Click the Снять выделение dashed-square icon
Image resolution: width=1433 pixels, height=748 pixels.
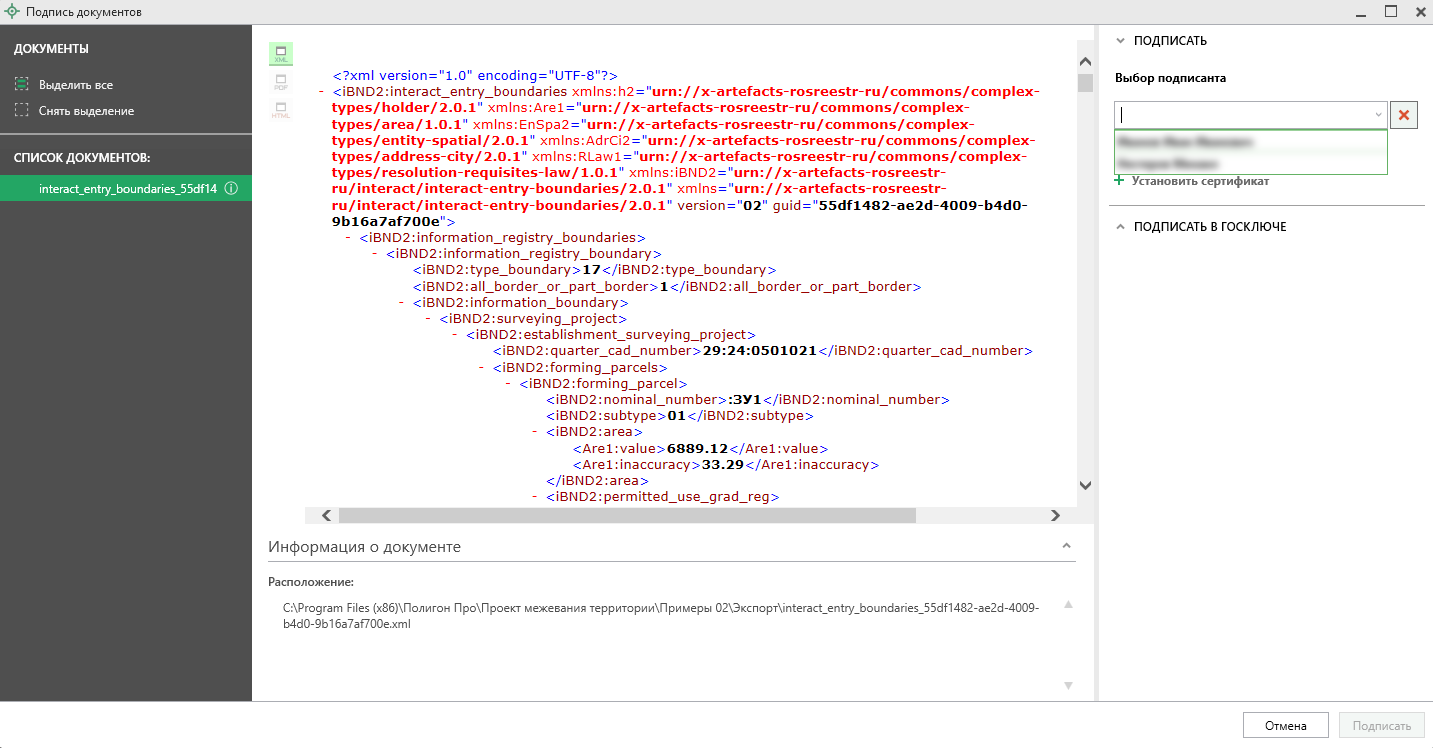tap(21, 111)
